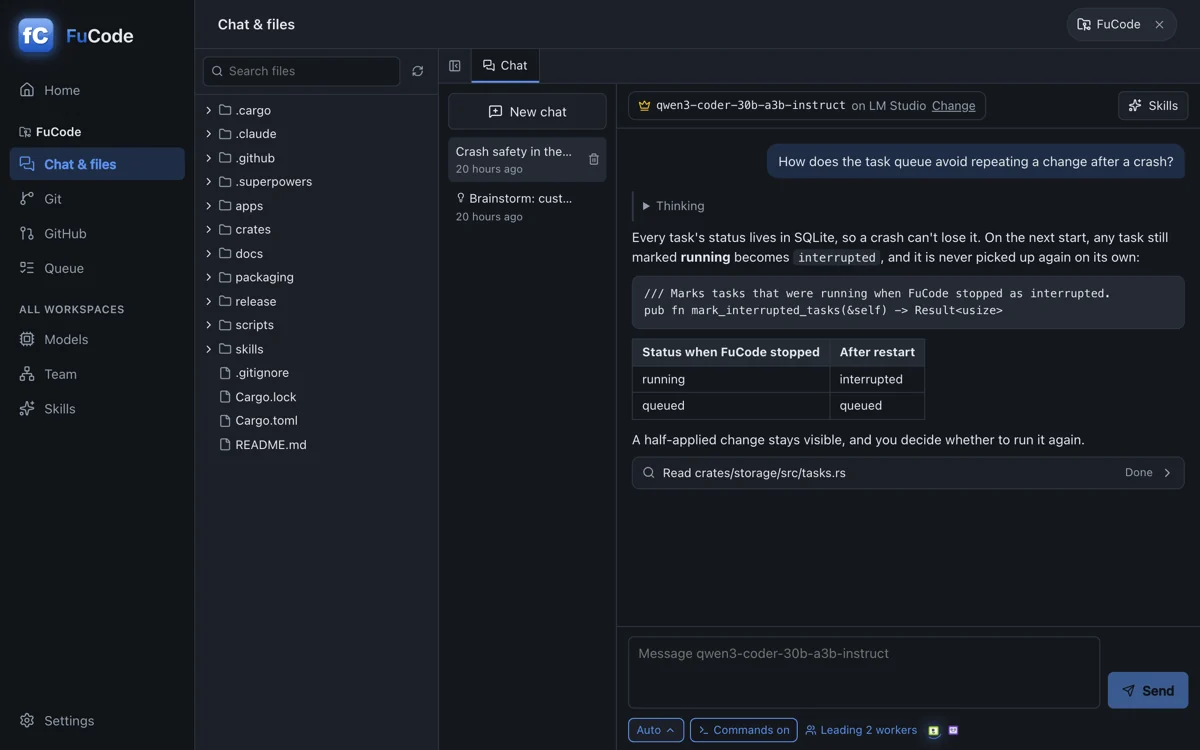Close the FuCode workspace chip
Viewport: 1200px width, 750px height.
(1159, 25)
